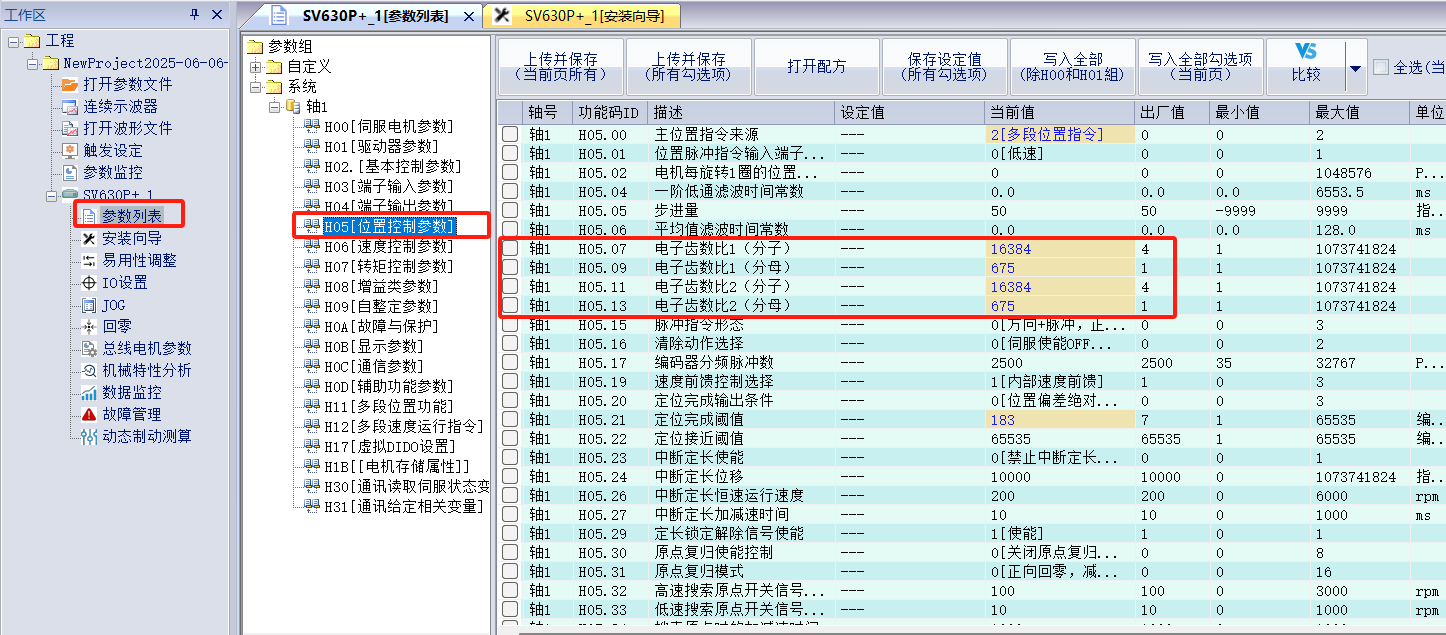Click H05.21 定位完成阈值 current value cell

1058,420
